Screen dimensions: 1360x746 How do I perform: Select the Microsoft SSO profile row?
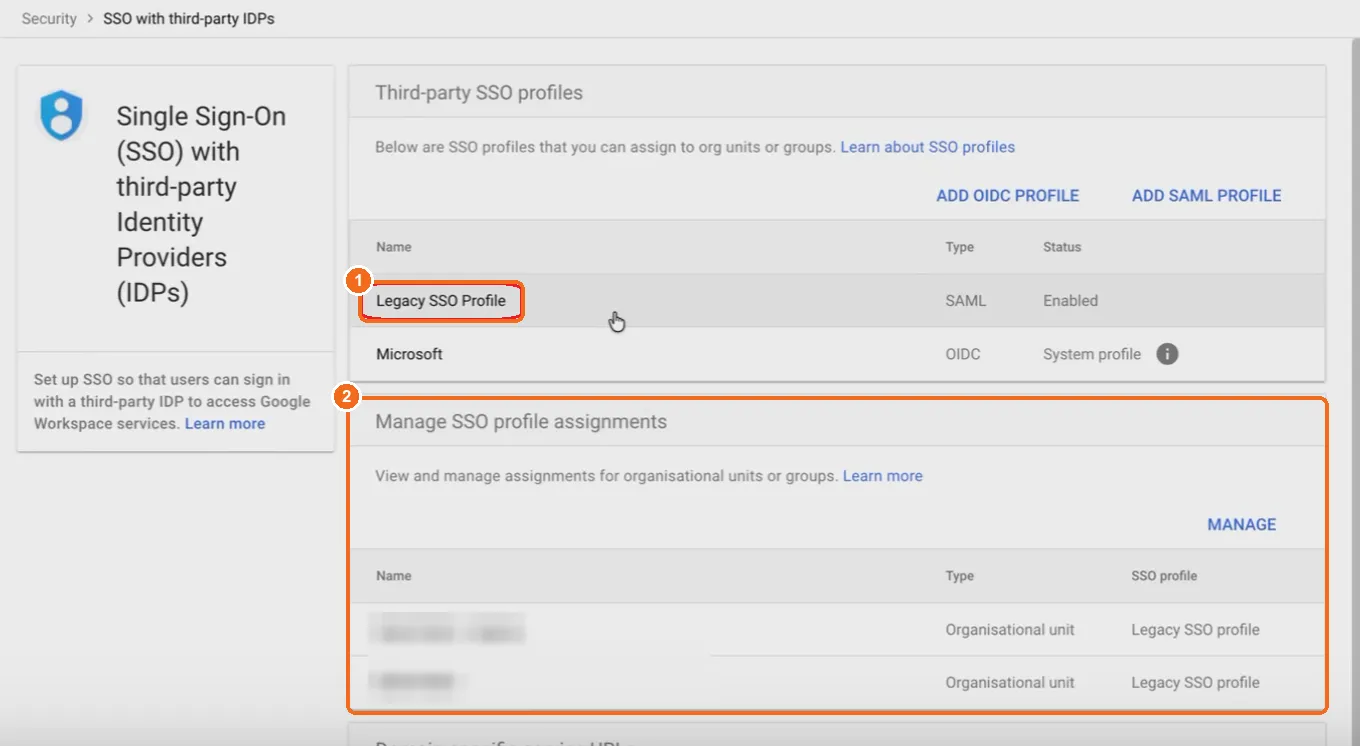coord(837,354)
